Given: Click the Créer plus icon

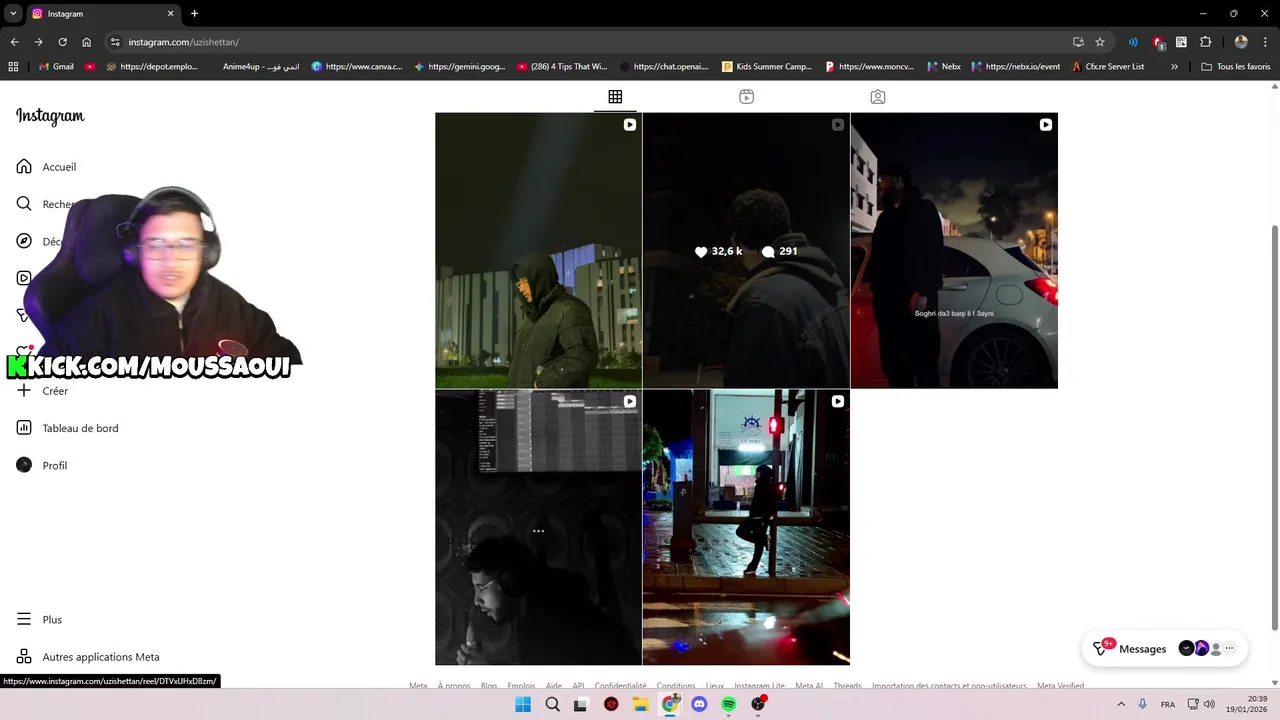Looking at the screenshot, I should pos(24,390).
